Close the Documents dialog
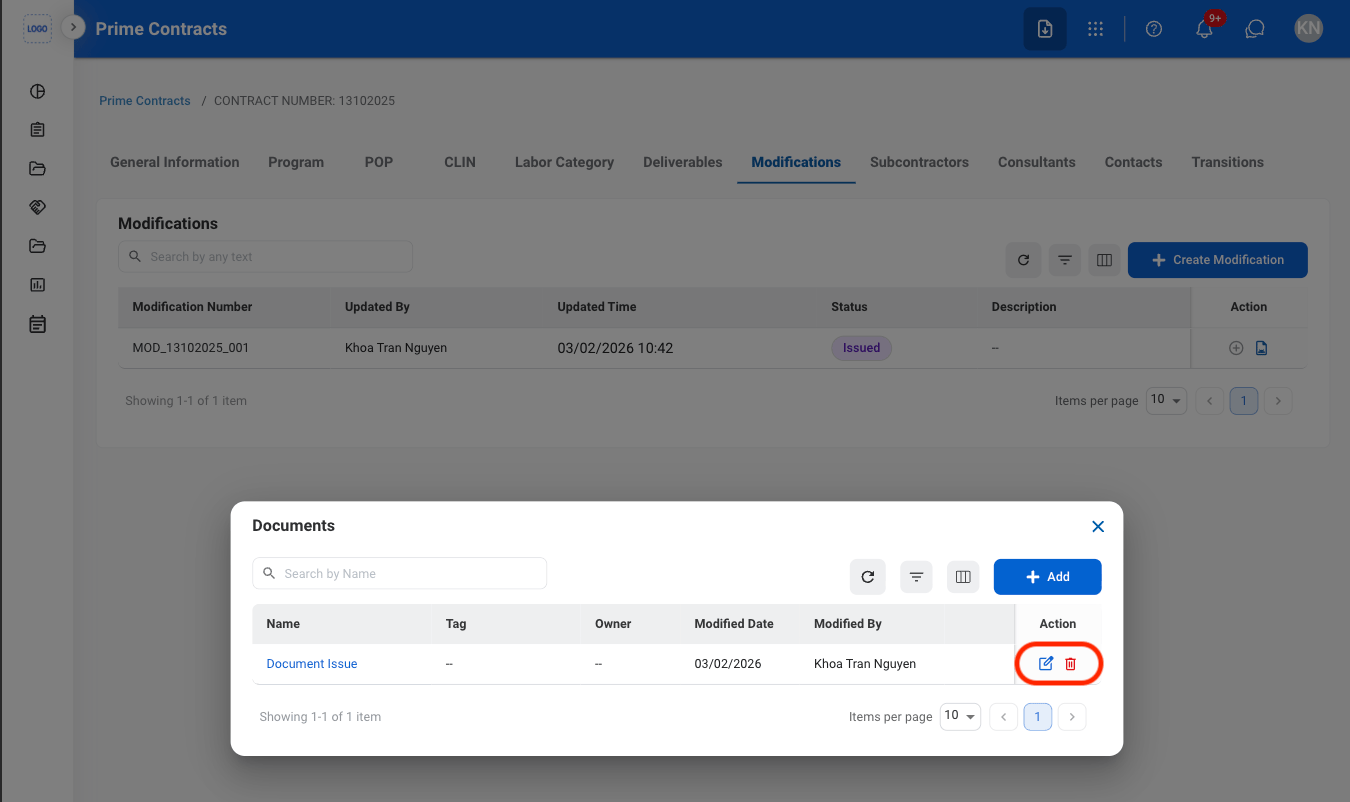Viewport: 1350px width, 802px height. coord(1098,526)
